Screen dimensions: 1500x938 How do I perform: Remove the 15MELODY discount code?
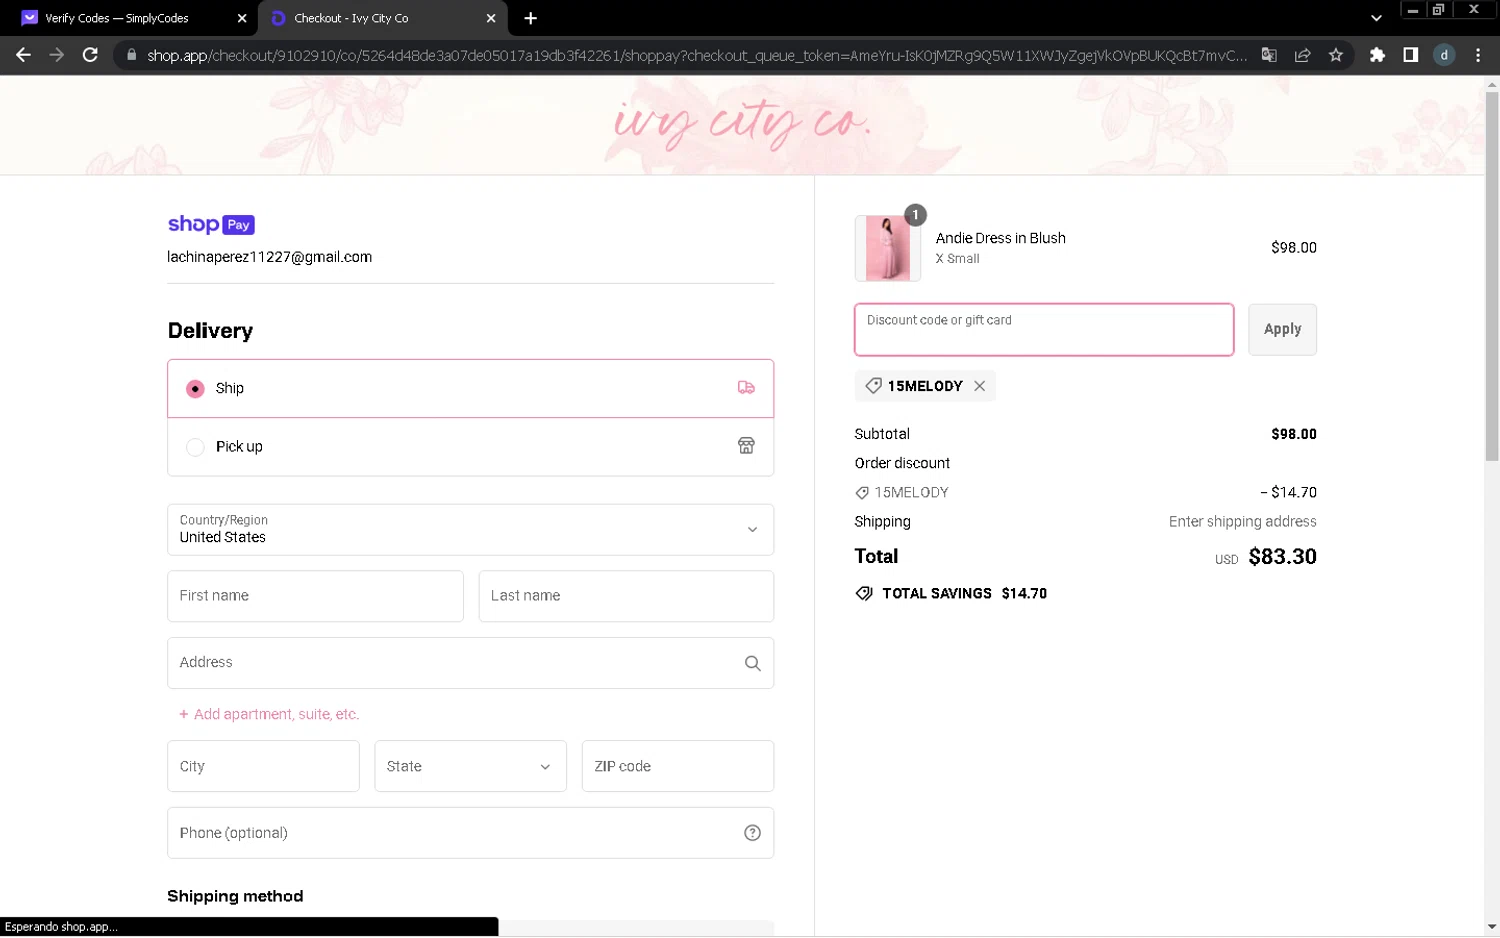point(980,386)
